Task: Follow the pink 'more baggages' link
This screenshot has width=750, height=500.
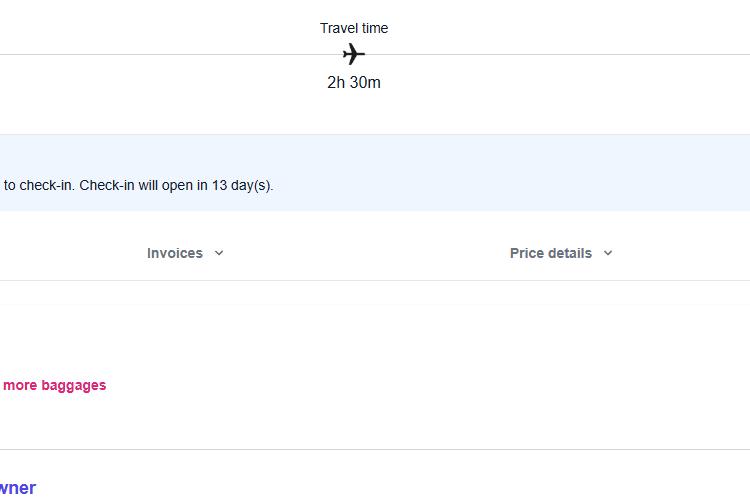Action: (x=55, y=386)
